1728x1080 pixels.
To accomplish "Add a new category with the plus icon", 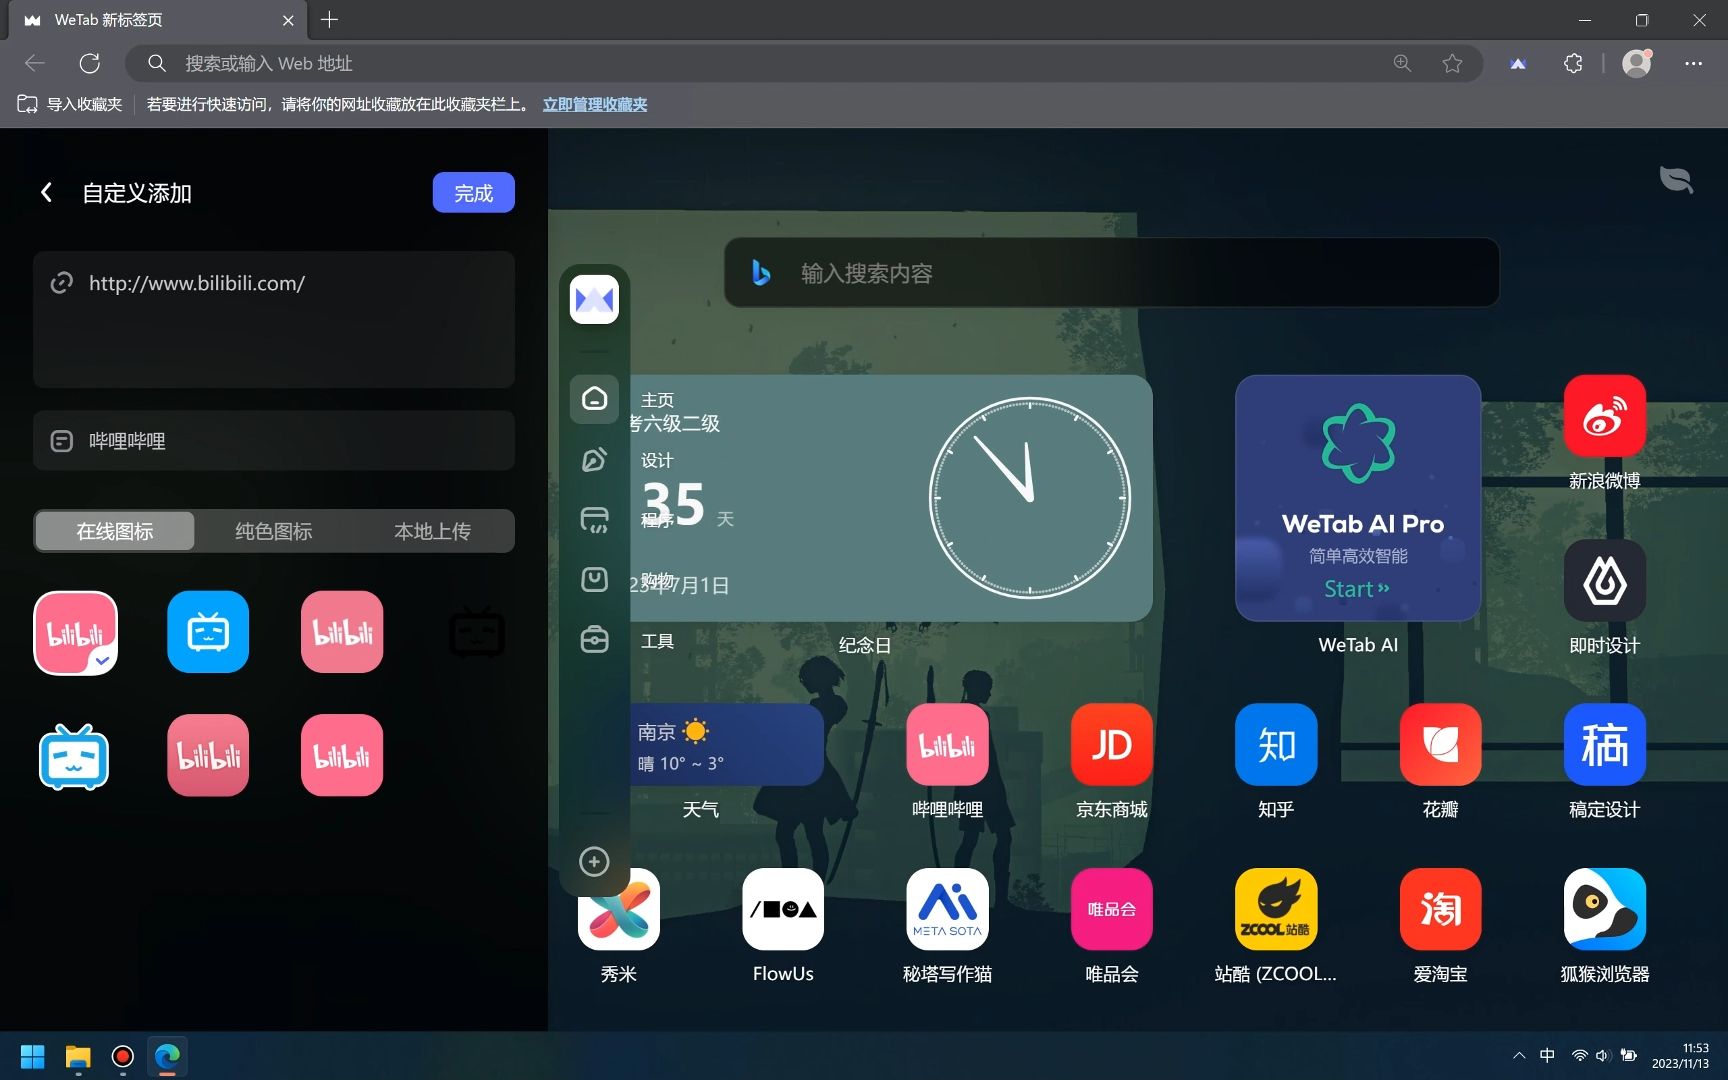I will click(594, 861).
